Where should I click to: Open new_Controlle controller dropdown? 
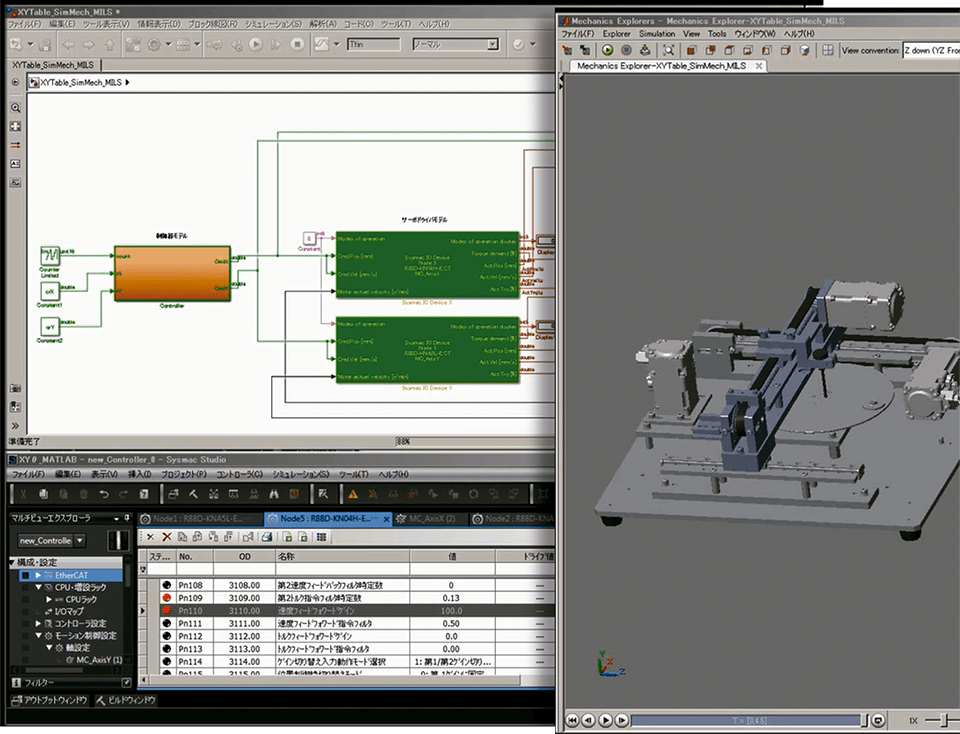tap(80, 541)
